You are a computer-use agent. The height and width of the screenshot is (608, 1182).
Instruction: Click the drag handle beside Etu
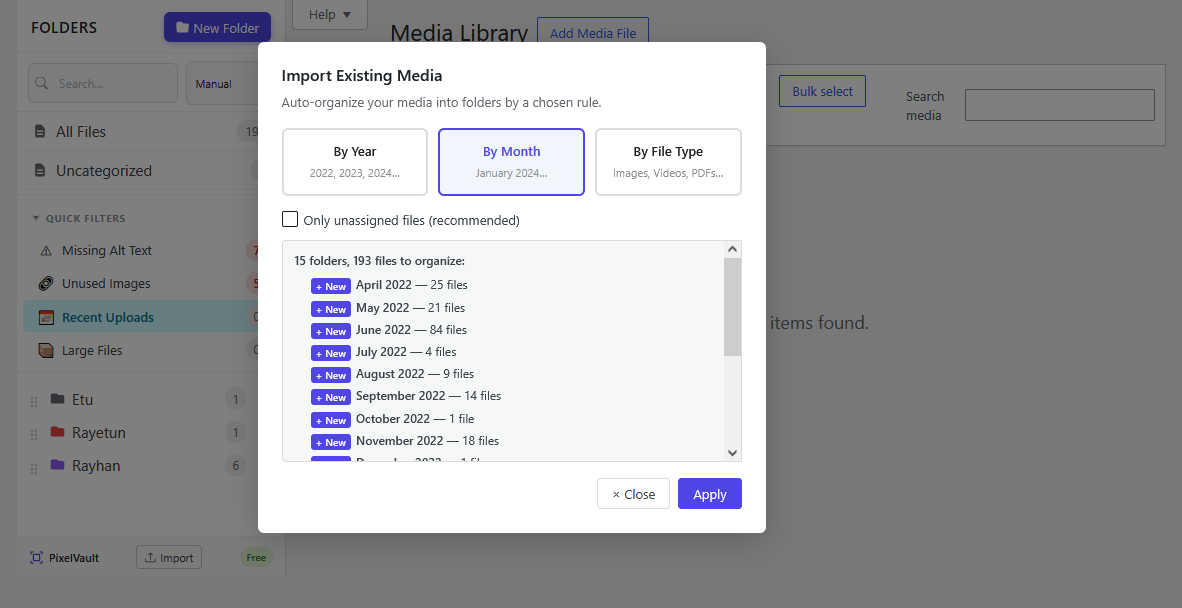(34, 402)
